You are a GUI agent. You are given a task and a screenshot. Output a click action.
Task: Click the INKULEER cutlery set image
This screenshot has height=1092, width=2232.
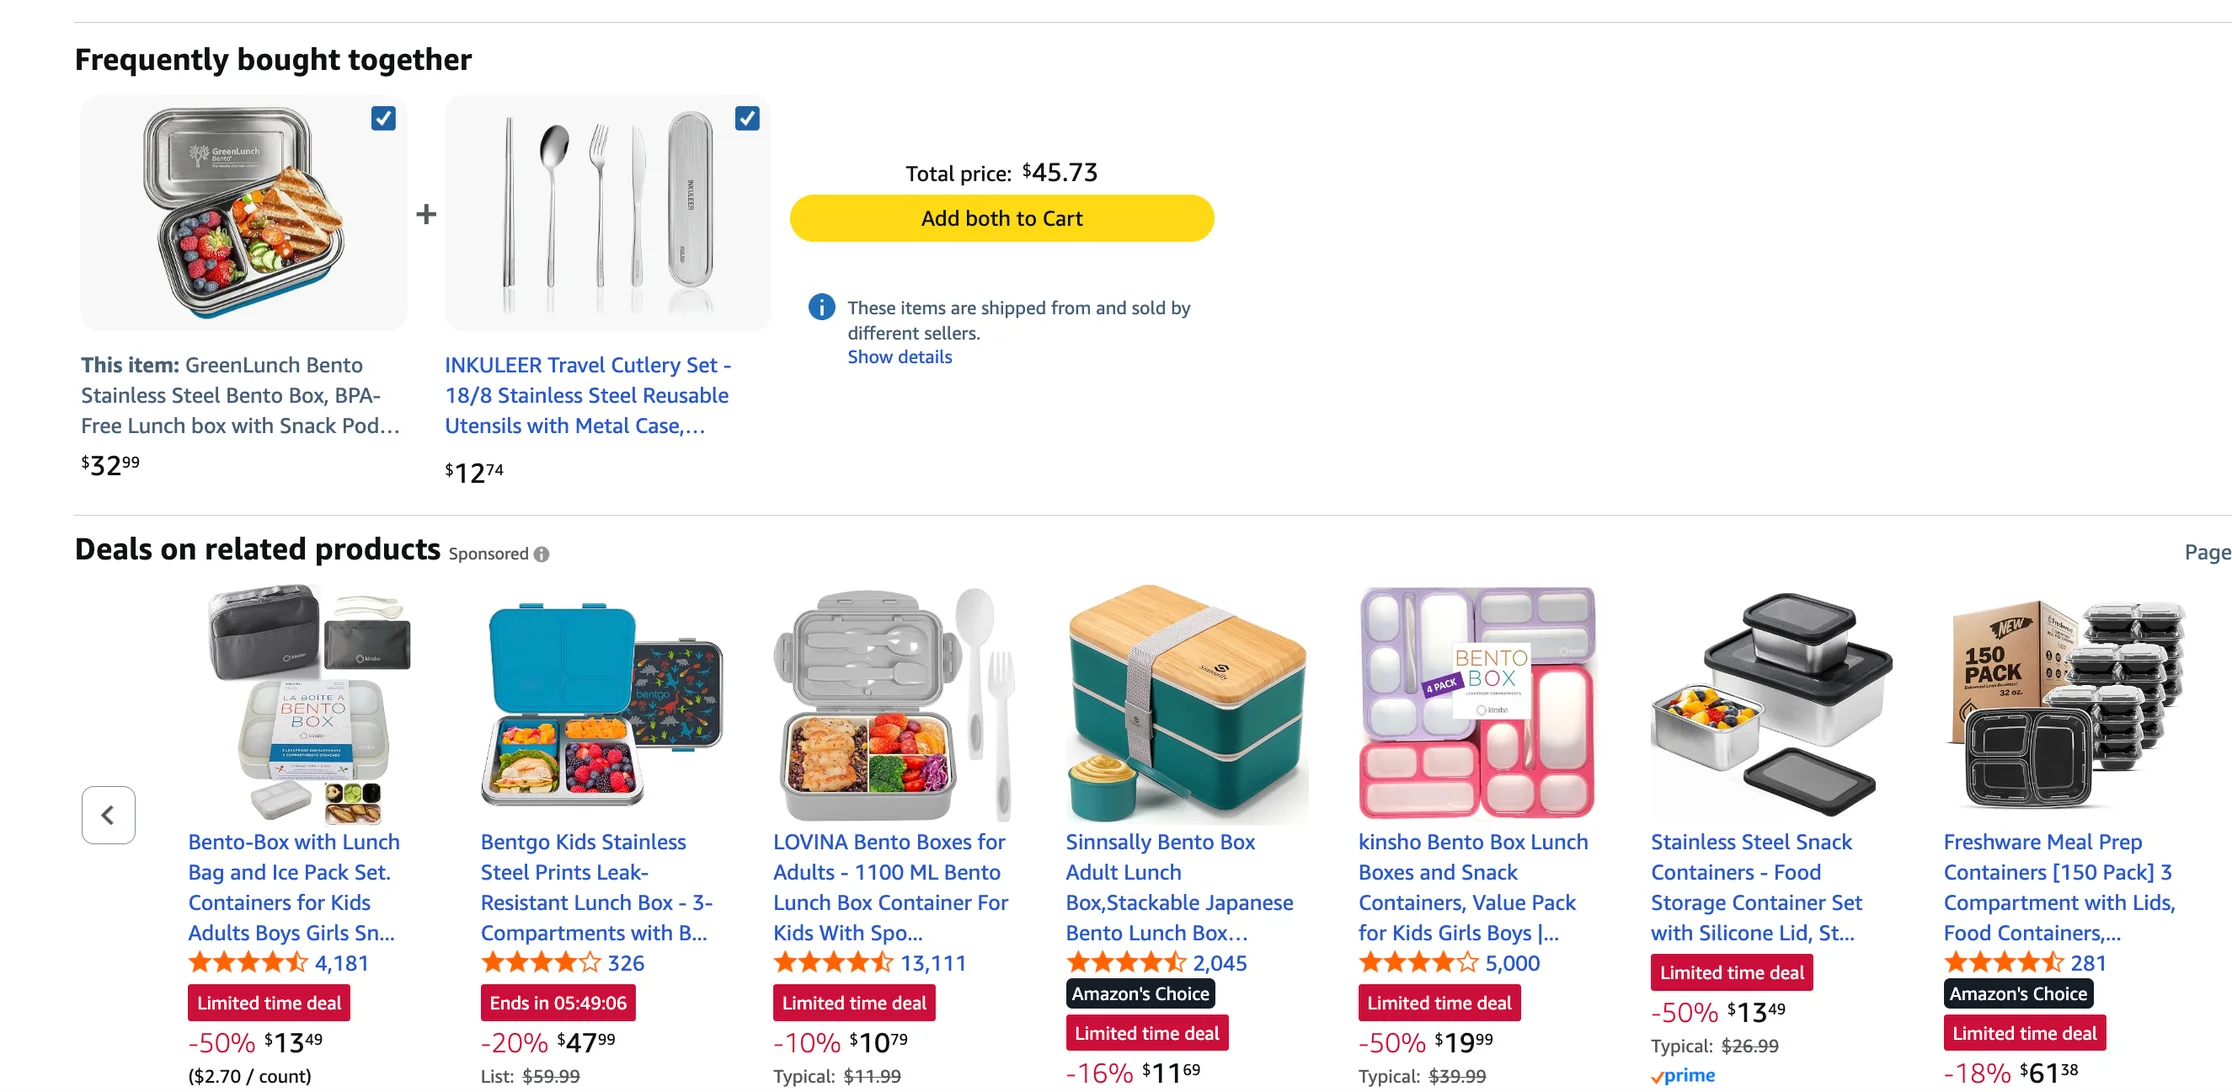click(608, 213)
